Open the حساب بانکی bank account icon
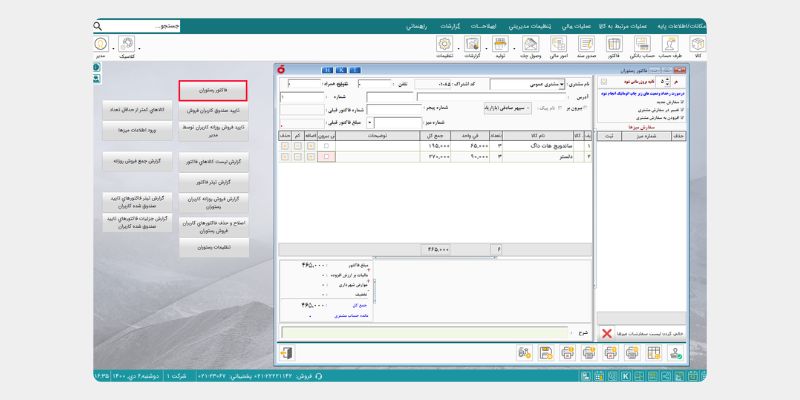 (x=642, y=44)
